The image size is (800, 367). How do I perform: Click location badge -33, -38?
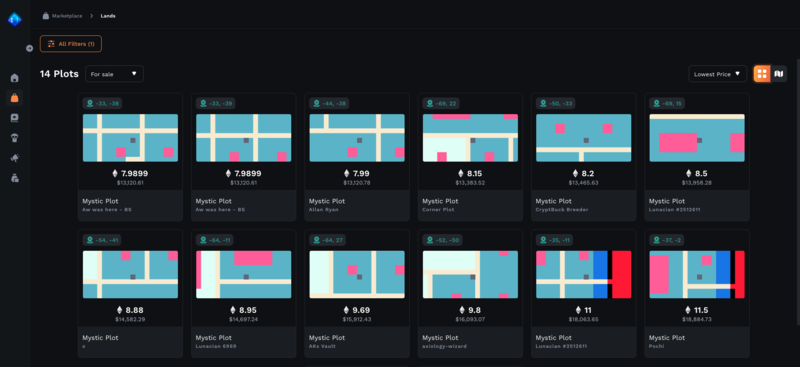pos(102,104)
